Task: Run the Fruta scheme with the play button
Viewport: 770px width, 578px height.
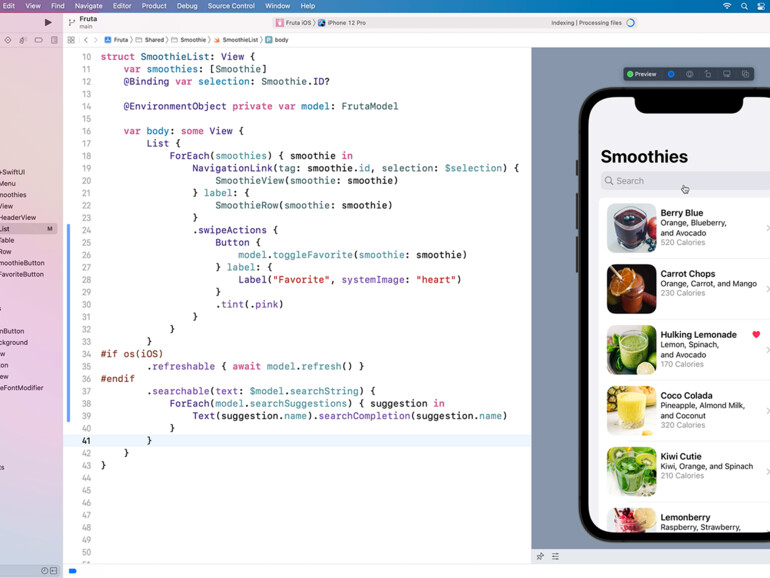Action: click(x=48, y=23)
